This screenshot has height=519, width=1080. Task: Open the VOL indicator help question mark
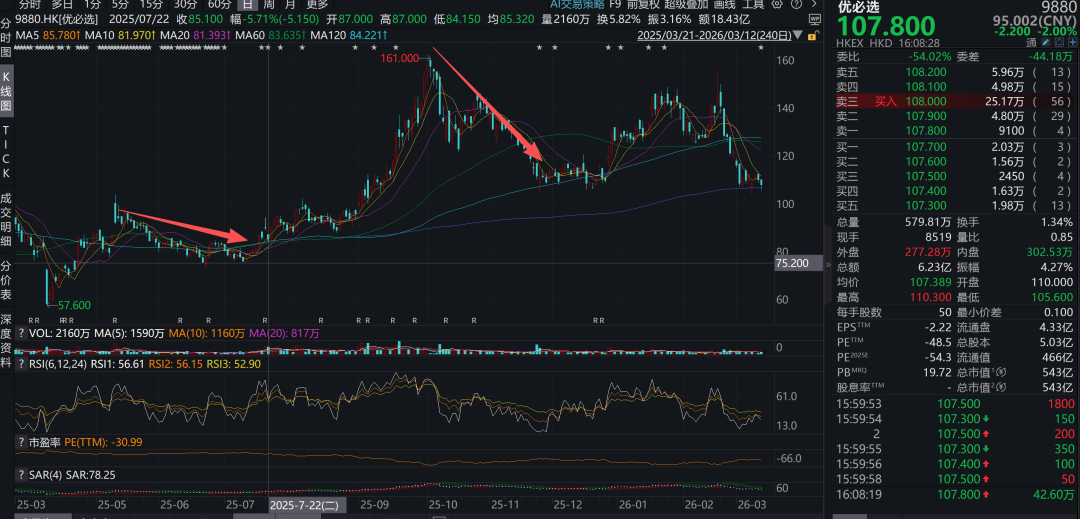click(x=21, y=332)
